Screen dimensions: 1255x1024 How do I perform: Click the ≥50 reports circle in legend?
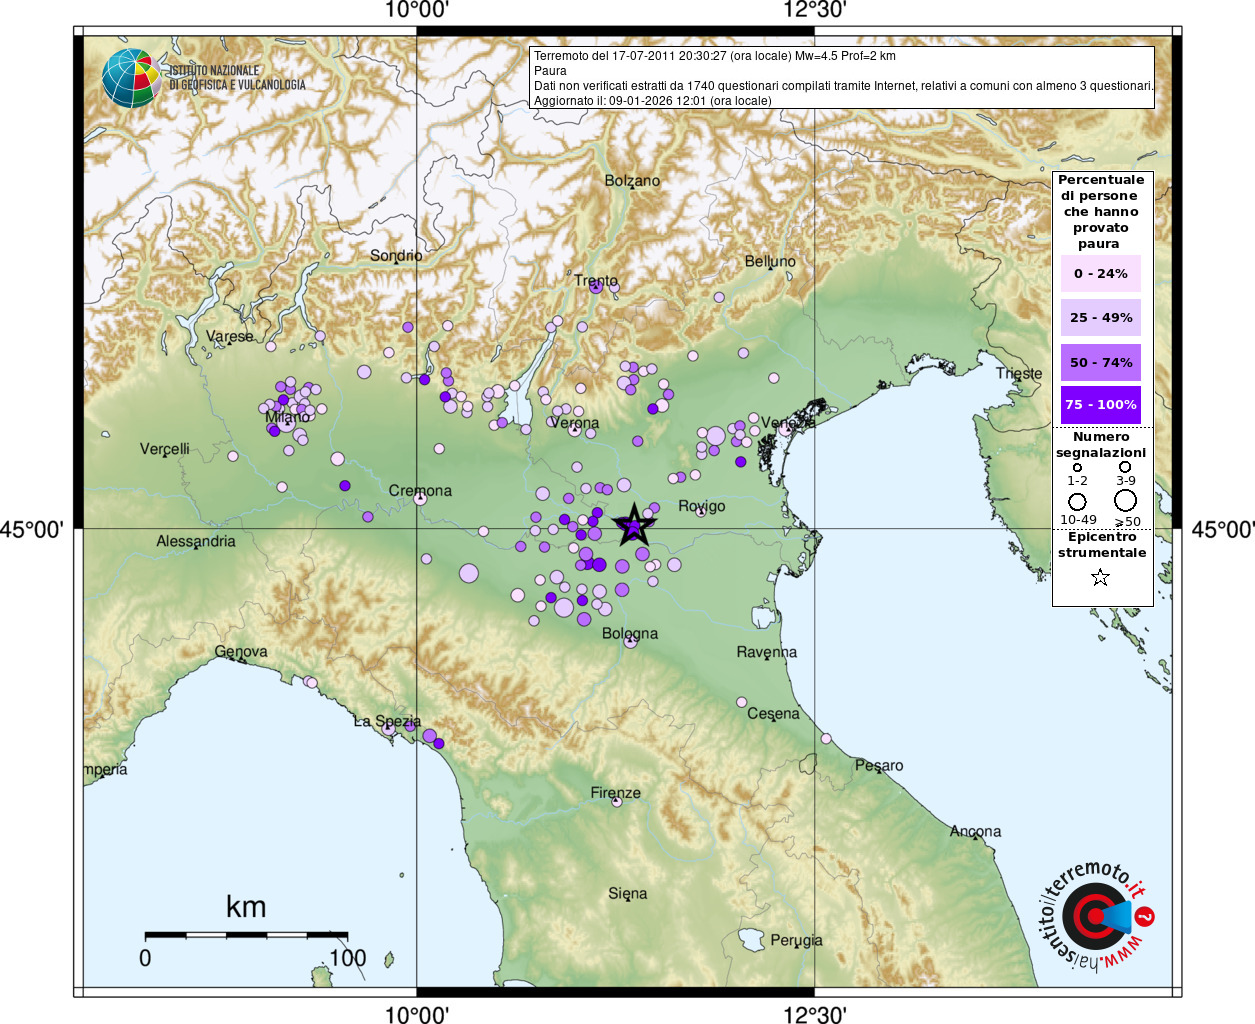click(x=1125, y=500)
